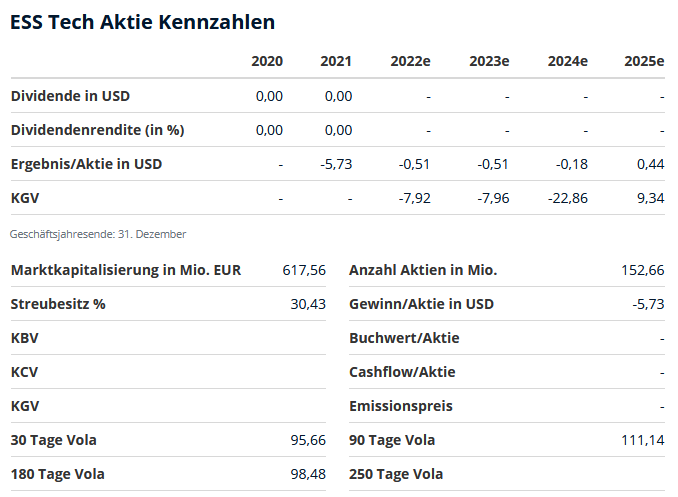
Task: Select the 180 Tage Vola label
Action: (57, 474)
